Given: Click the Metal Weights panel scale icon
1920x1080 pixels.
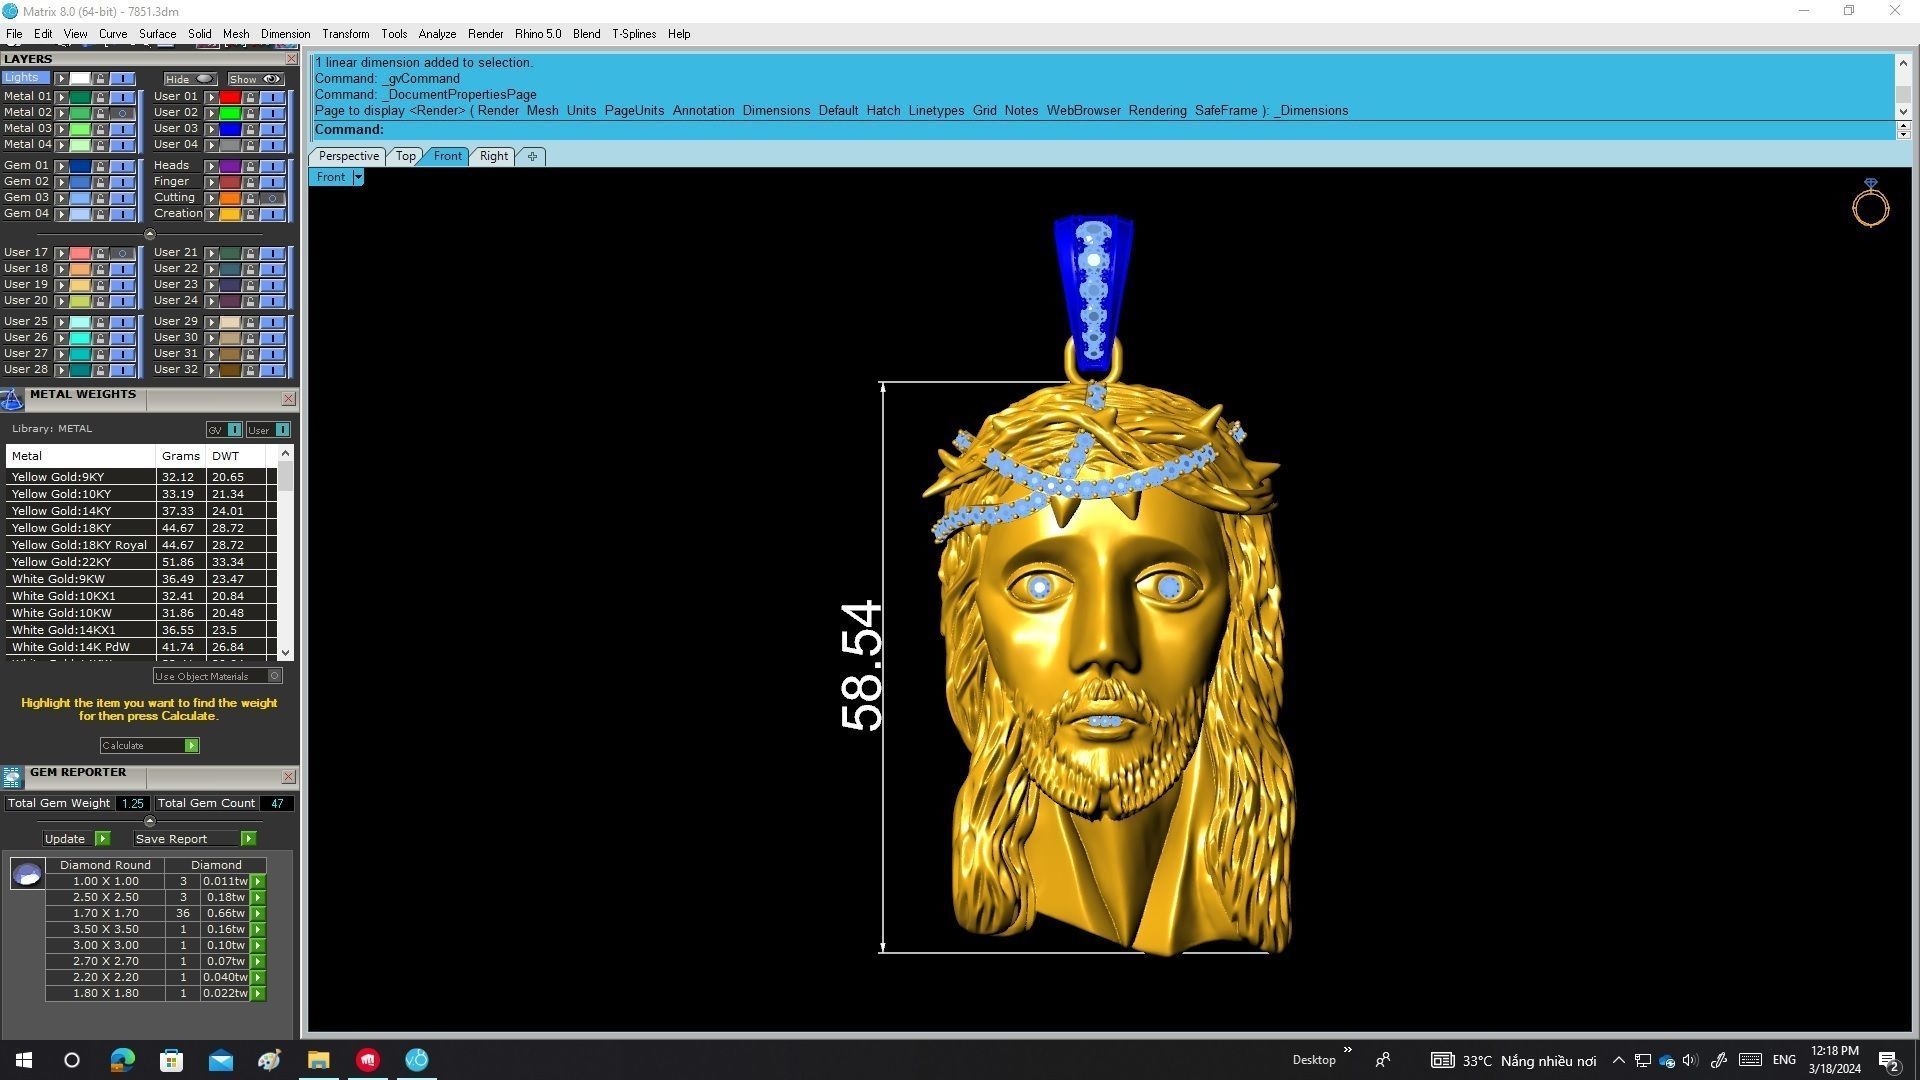Looking at the screenshot, I should (12, 400).
